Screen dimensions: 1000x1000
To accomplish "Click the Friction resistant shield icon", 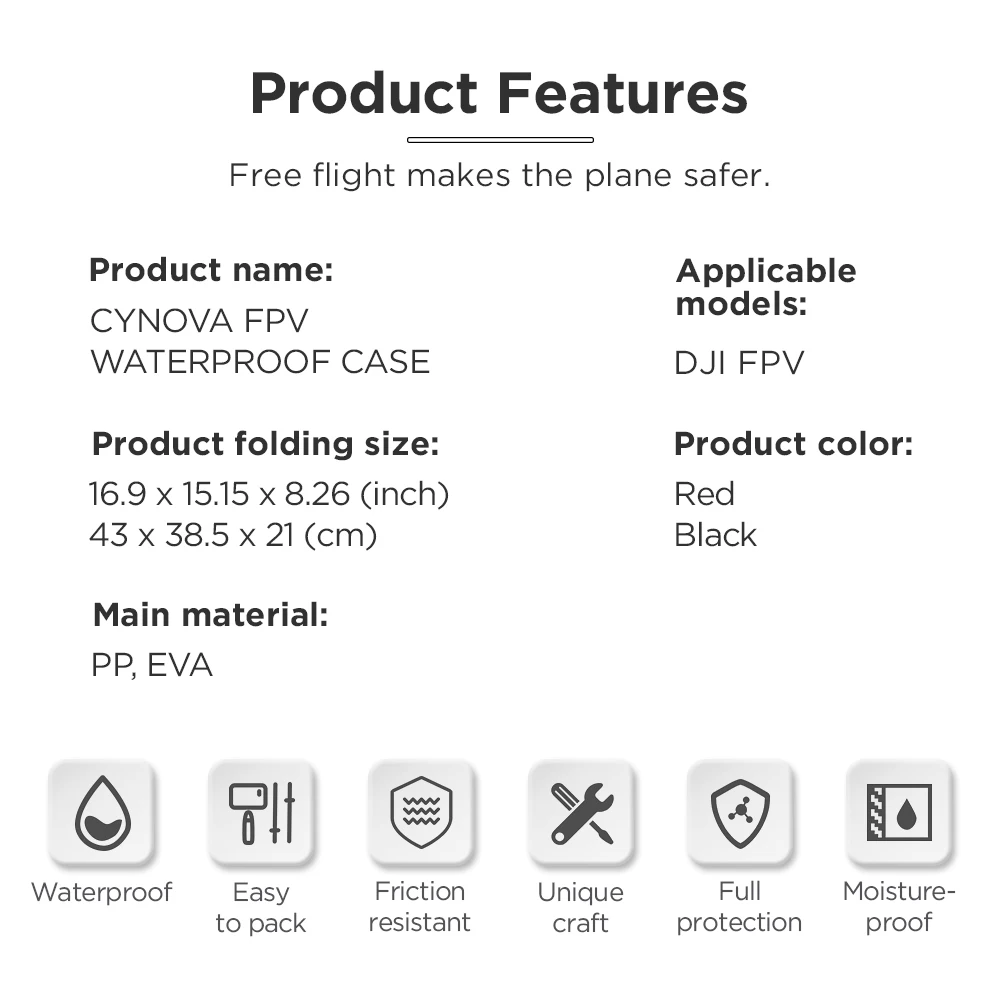I will click(420, 813).
